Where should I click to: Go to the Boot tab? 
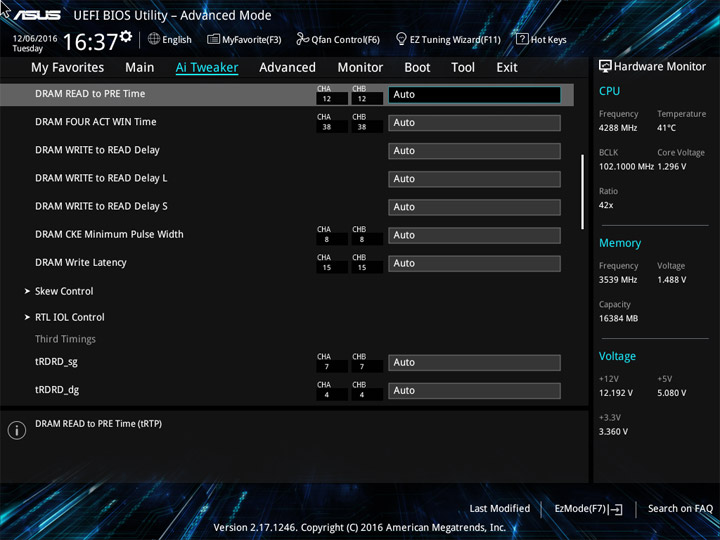417,68
